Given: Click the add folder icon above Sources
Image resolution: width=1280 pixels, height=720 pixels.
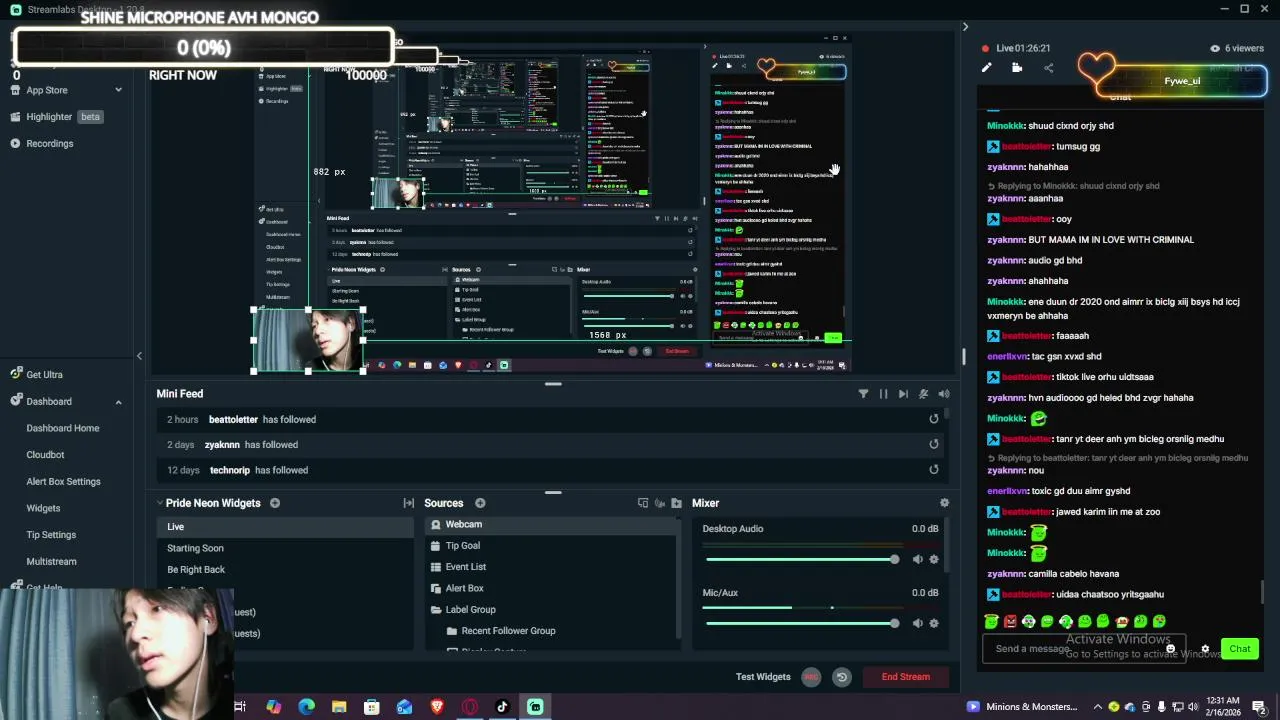Looking at the screenshot, I should (x=676, y=503).
